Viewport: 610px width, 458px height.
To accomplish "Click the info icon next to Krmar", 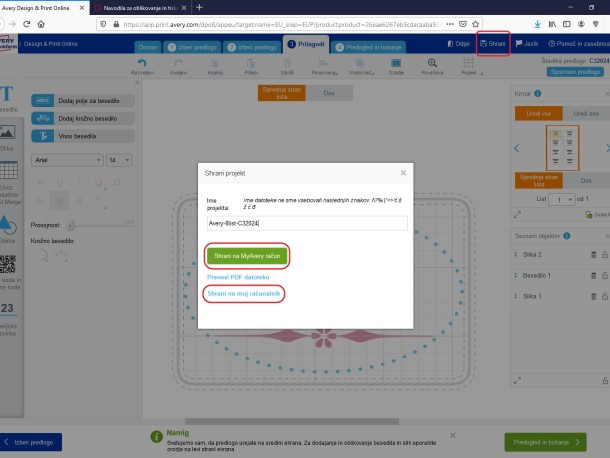I will point(538,93).
